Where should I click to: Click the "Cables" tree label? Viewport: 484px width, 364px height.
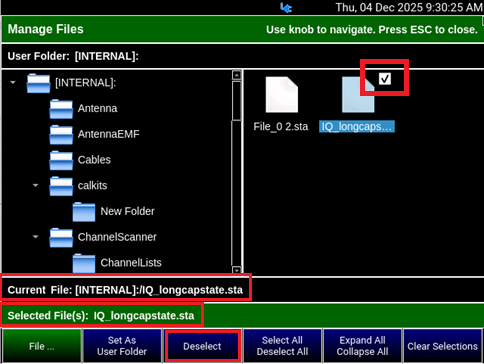pos(94,160)
